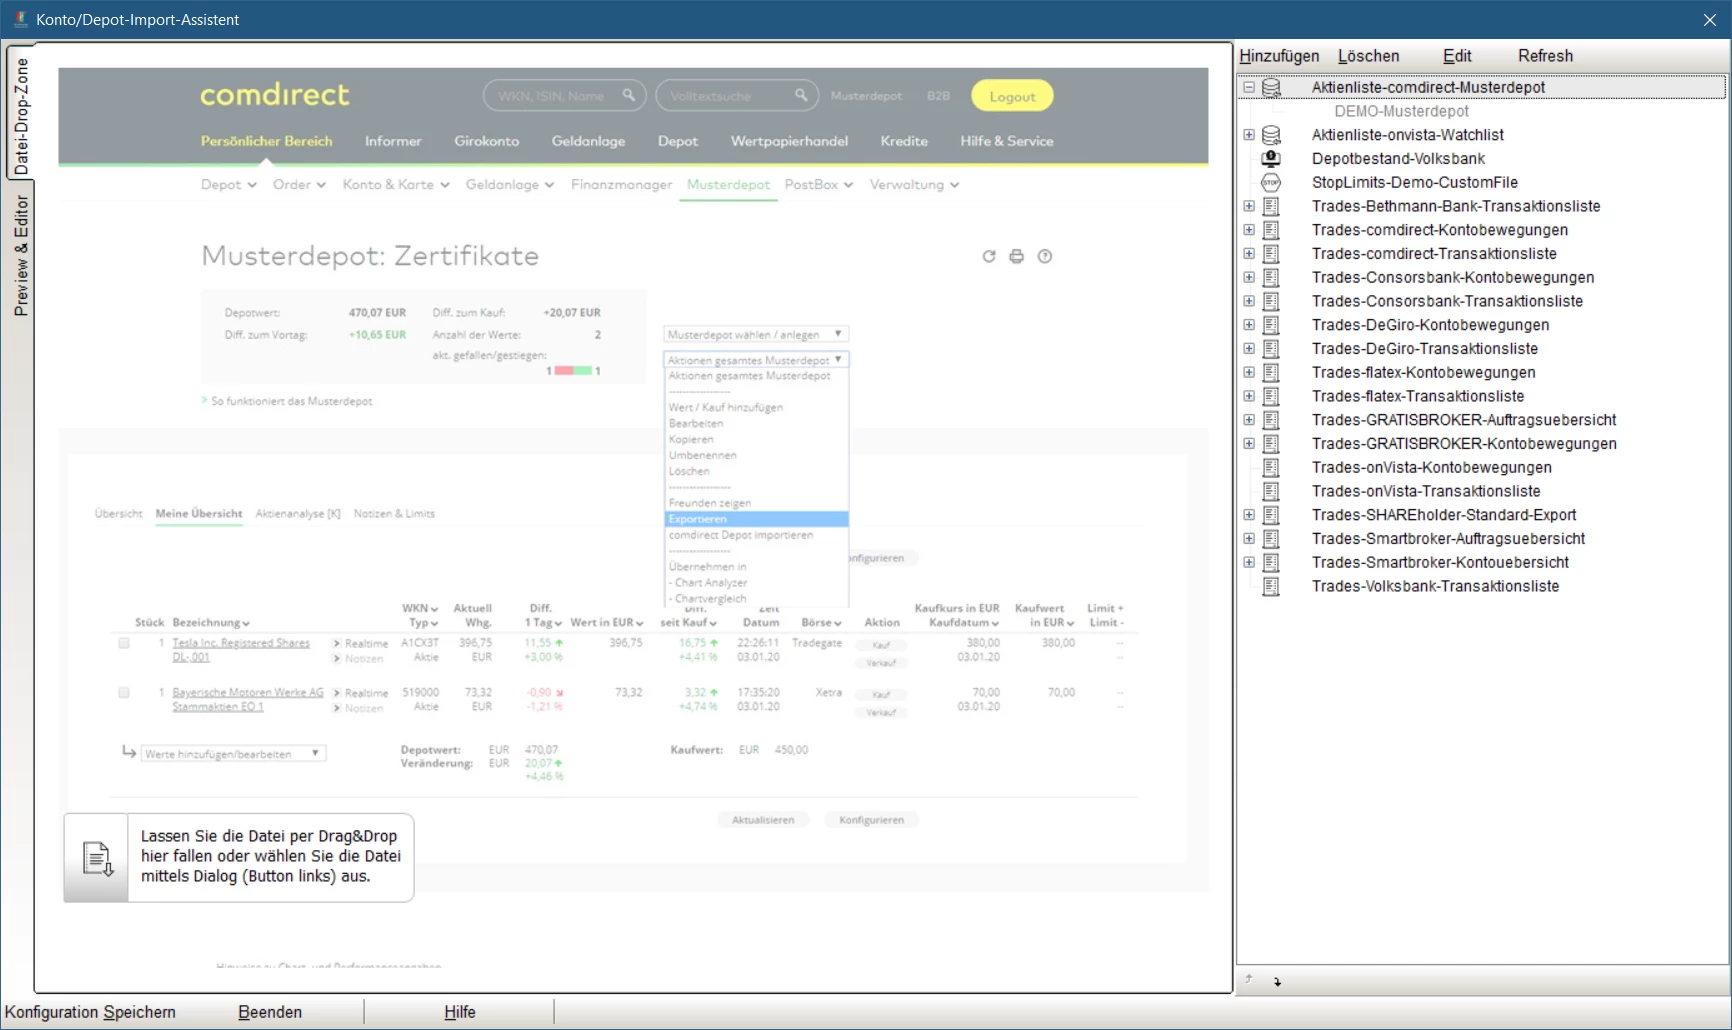Click the move-down arrow below the tree

tap(1277, 982)
